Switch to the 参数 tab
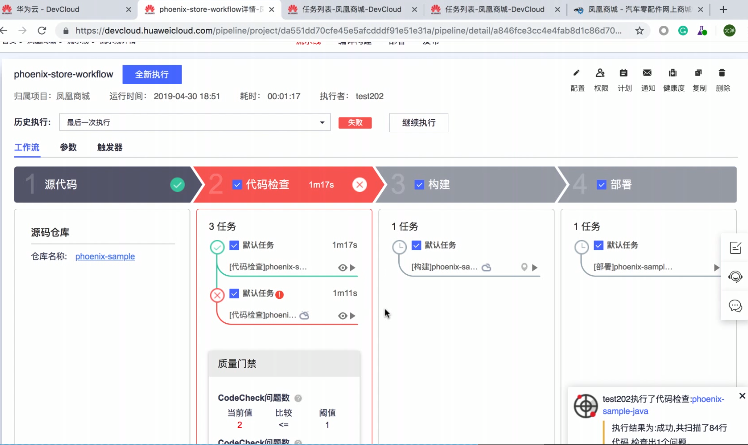748x445 pixels. pos(68,147)
